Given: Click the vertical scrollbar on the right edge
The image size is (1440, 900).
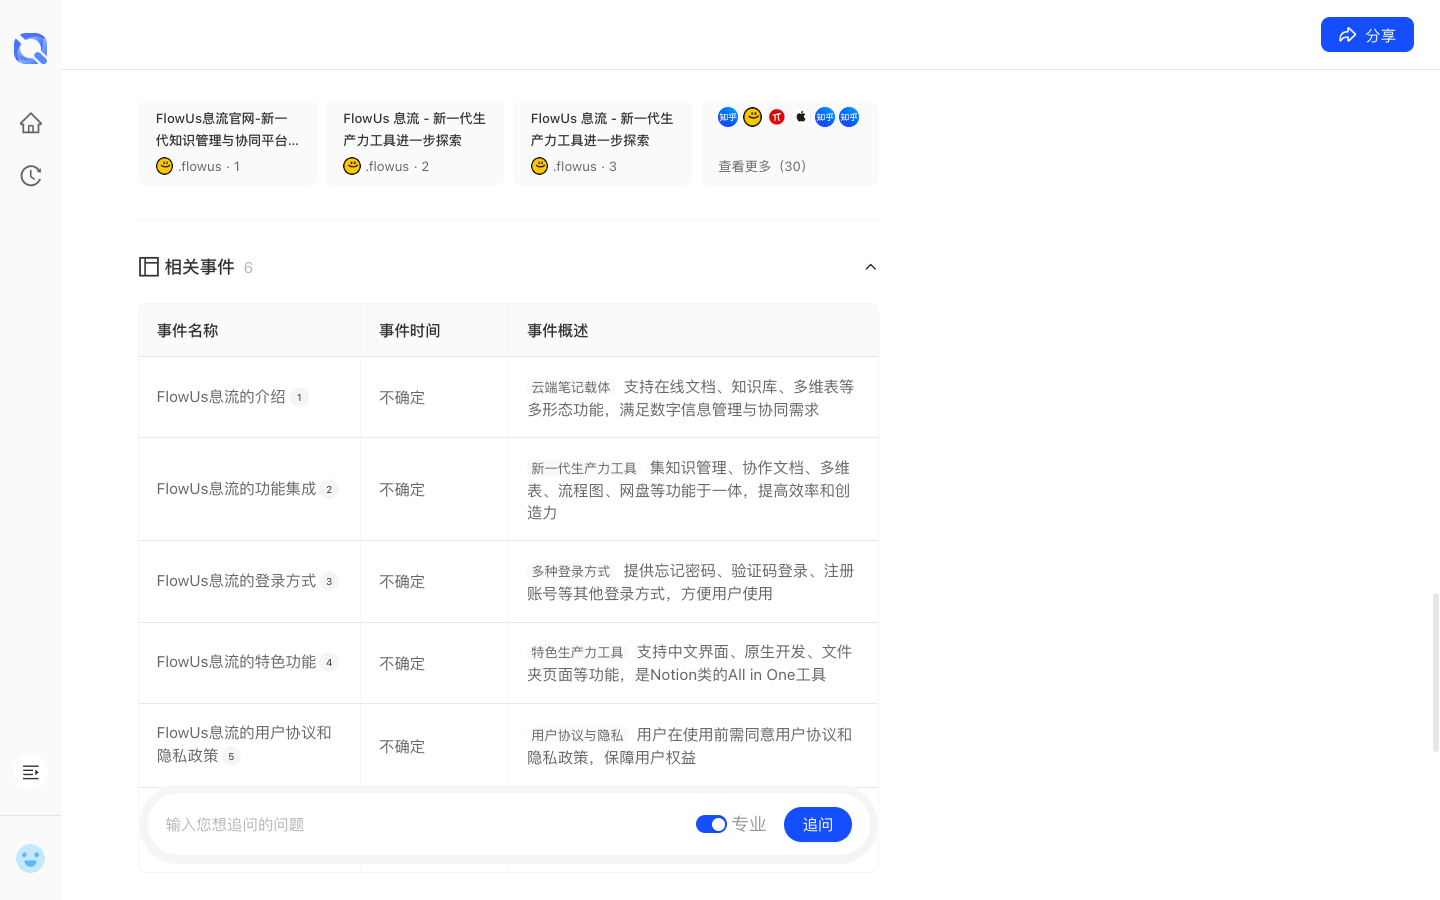Looking at the screenshot, I should [1436, 672].
